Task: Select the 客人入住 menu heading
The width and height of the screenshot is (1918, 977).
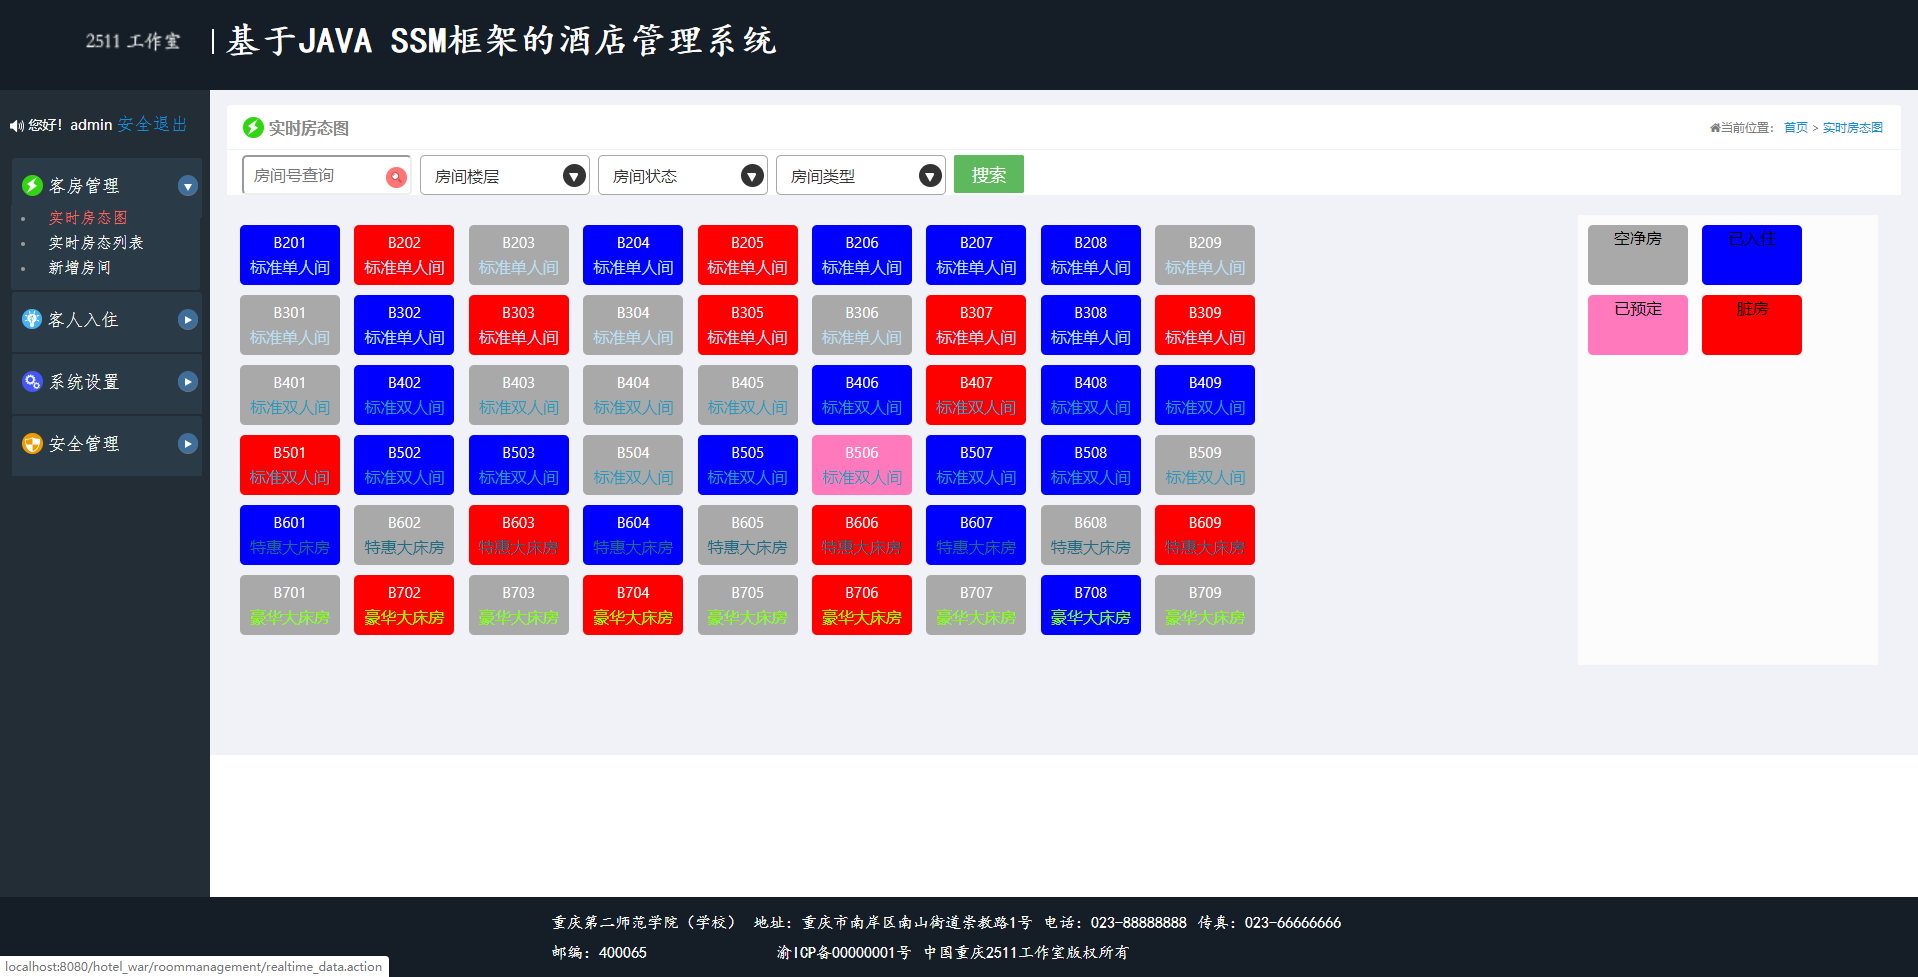Action: pyautogui.click(x=84, y=320)
